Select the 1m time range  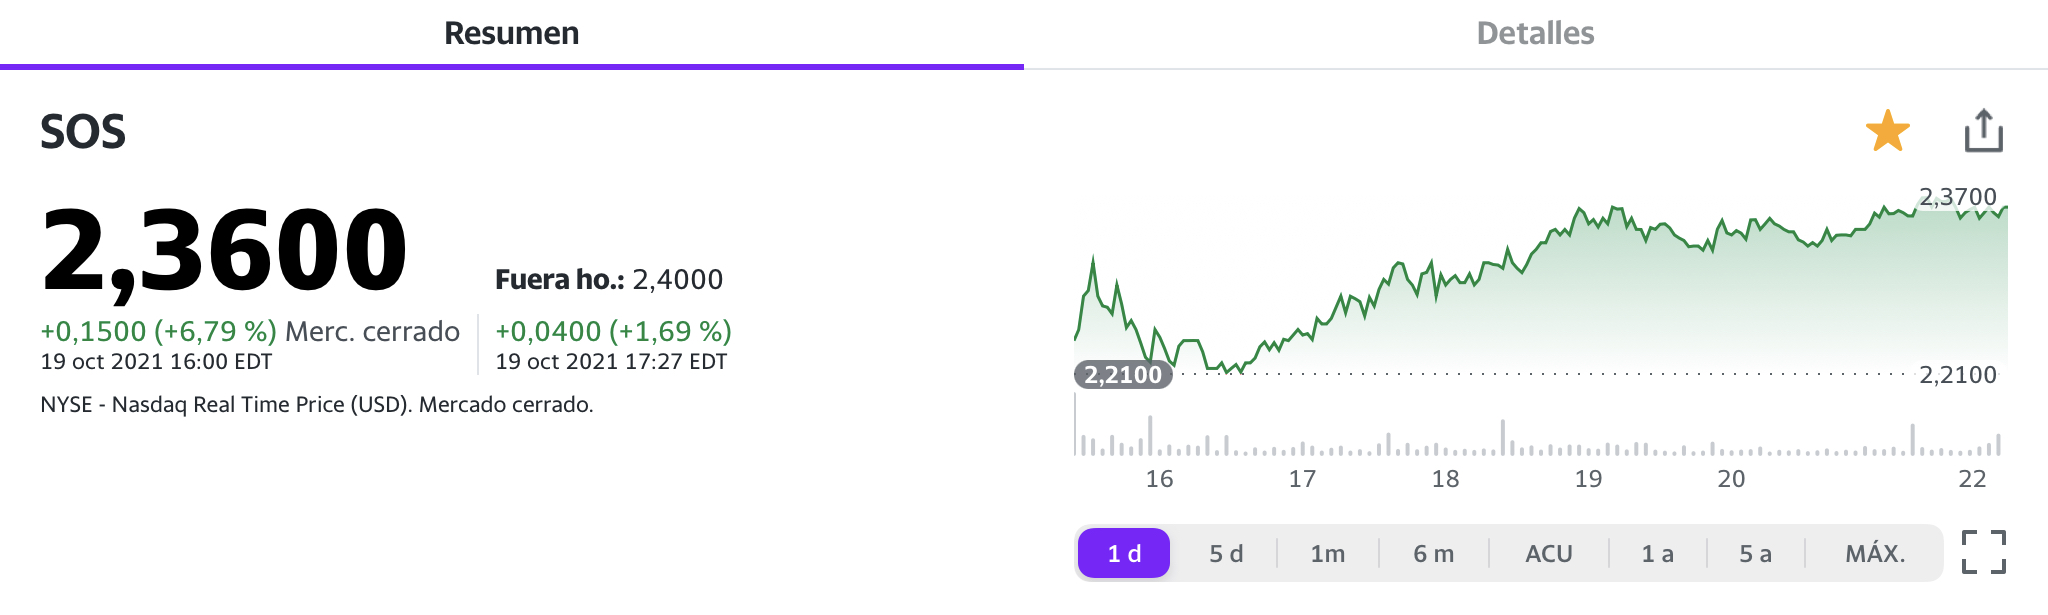coord(1328,553)
